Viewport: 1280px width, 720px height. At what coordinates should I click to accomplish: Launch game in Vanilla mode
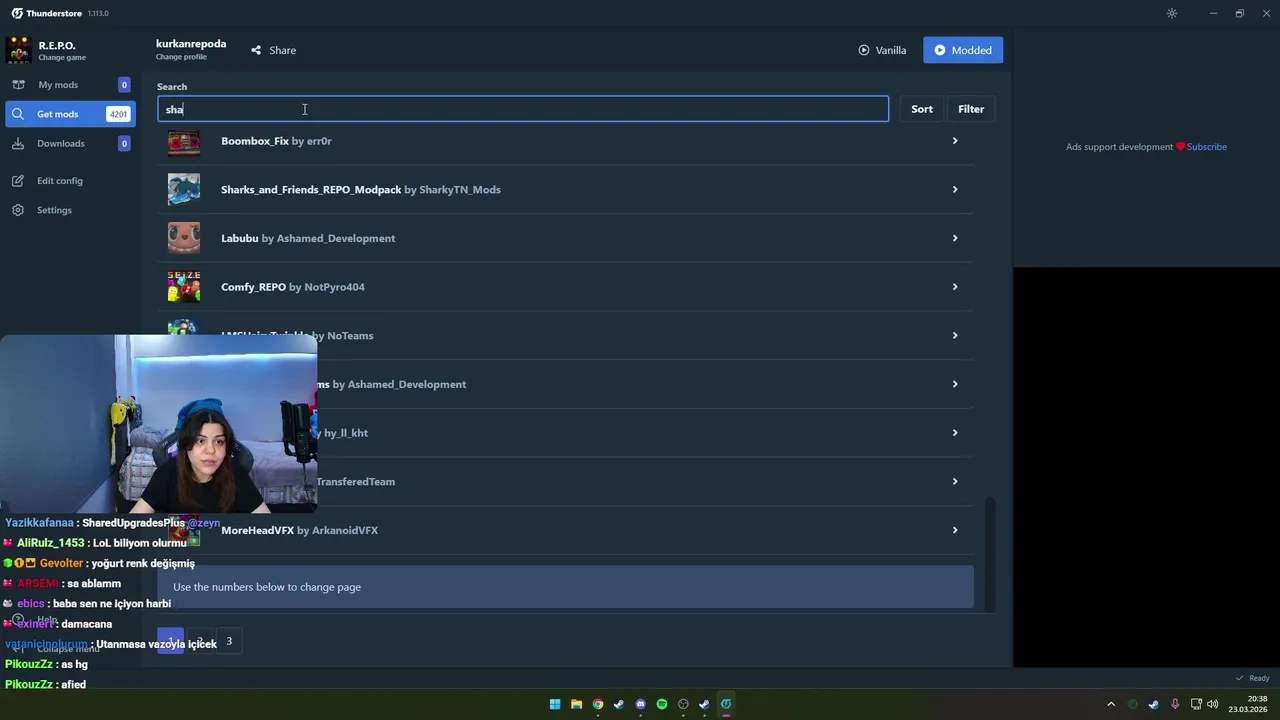click(882, 50)
